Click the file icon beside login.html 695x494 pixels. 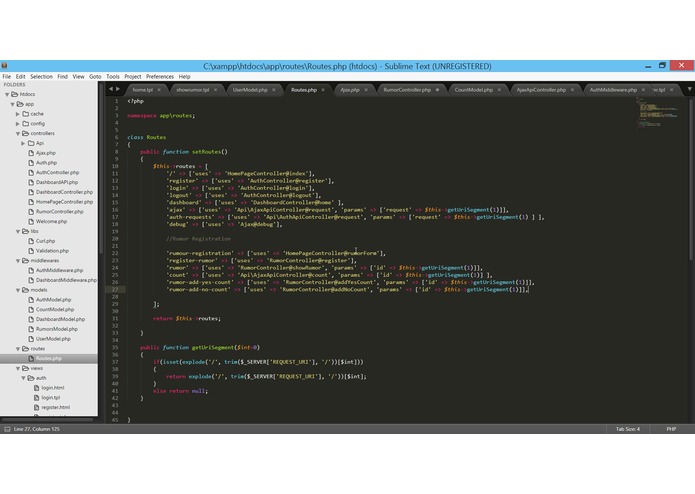(37, 388)
